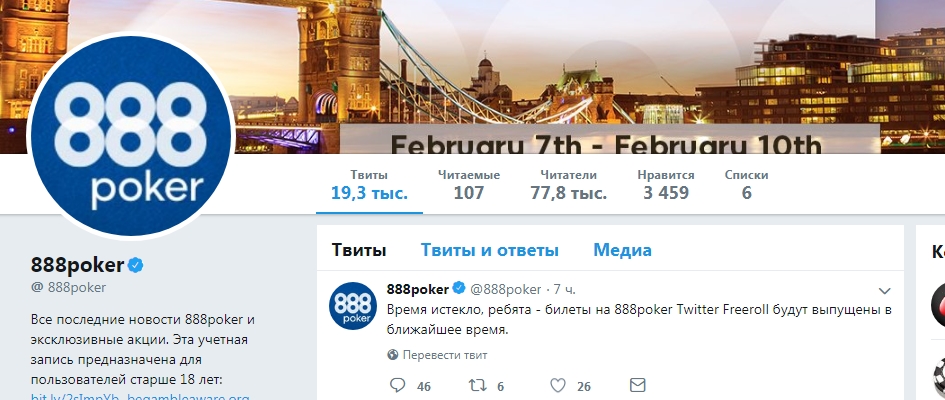Viewport: 945px width, 400px height.
Task: Click the globe icon beside Перевести твит
Action: [393, 355]
